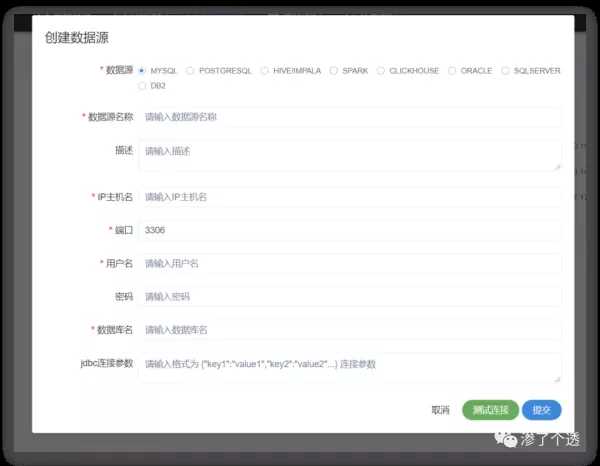Viewport: 600px width, 466px height.
Task: Focus the jdbc连接参数 text area
Action: [x=349, y=367]
